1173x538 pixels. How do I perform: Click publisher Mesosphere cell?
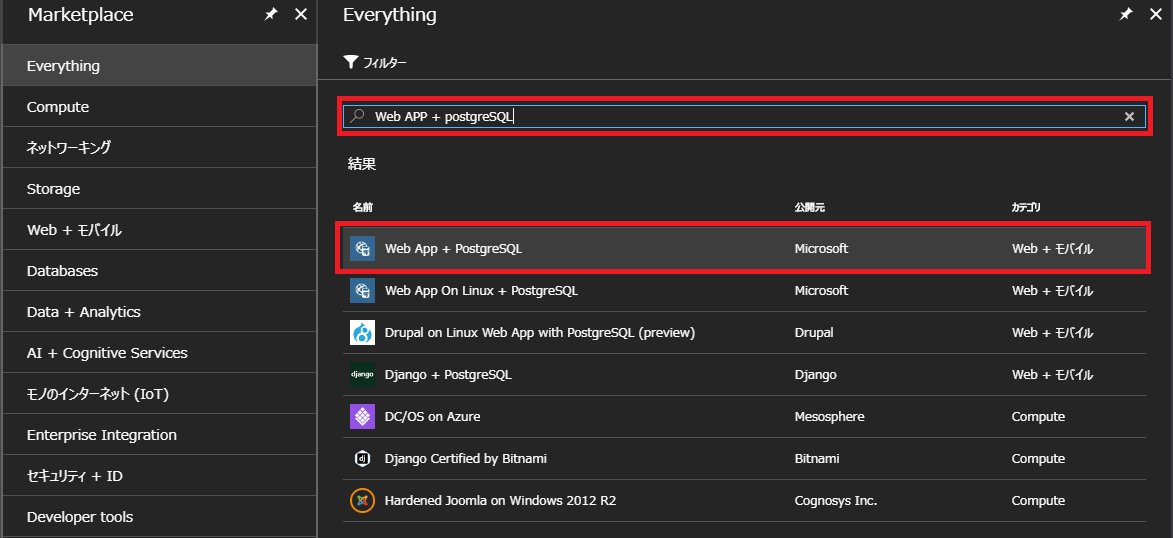point(830,416)
